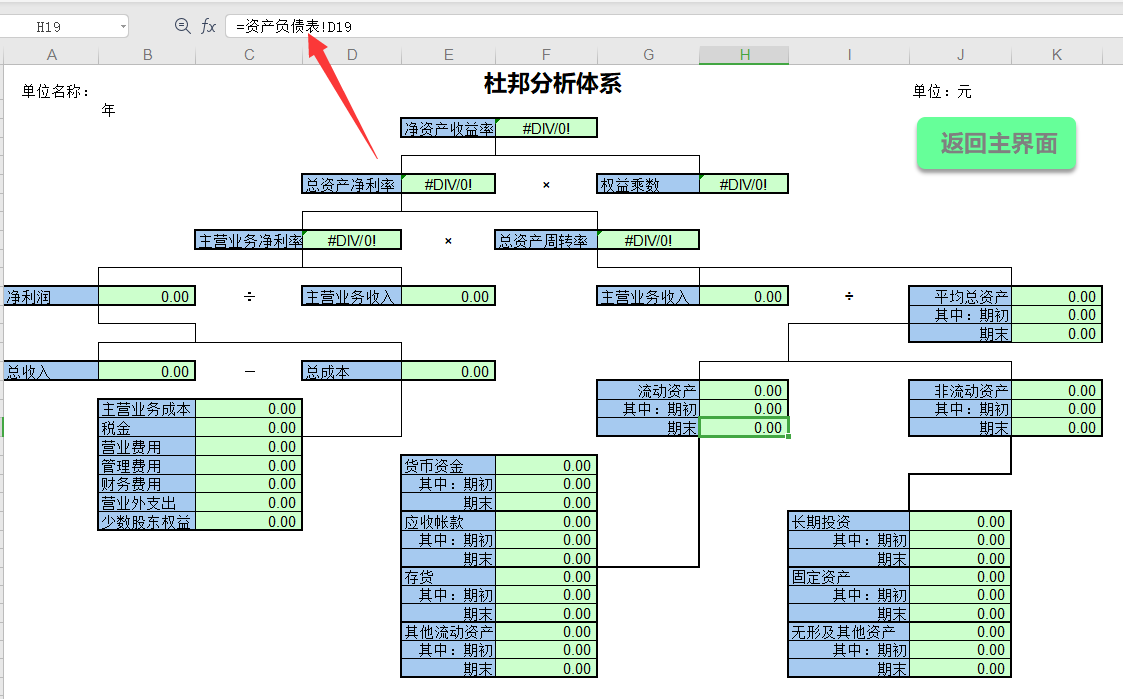Click the Name Box showing H19
This screenshot has width=1123, height=699.
coord(55,26)
